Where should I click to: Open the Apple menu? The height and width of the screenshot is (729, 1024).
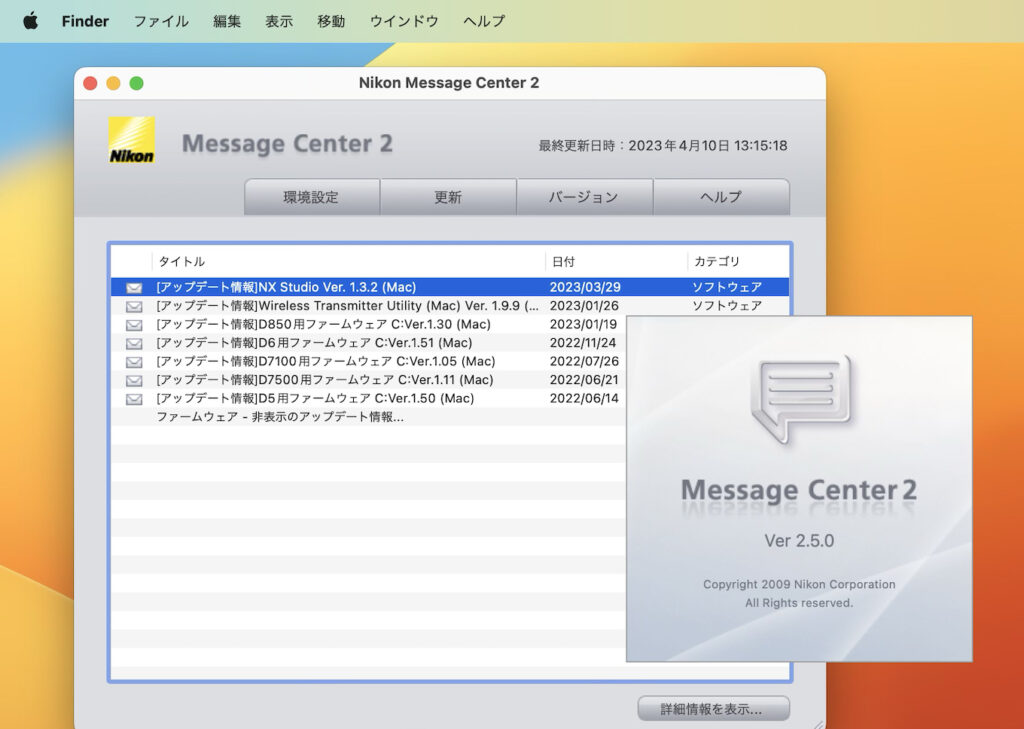[29, 20]
